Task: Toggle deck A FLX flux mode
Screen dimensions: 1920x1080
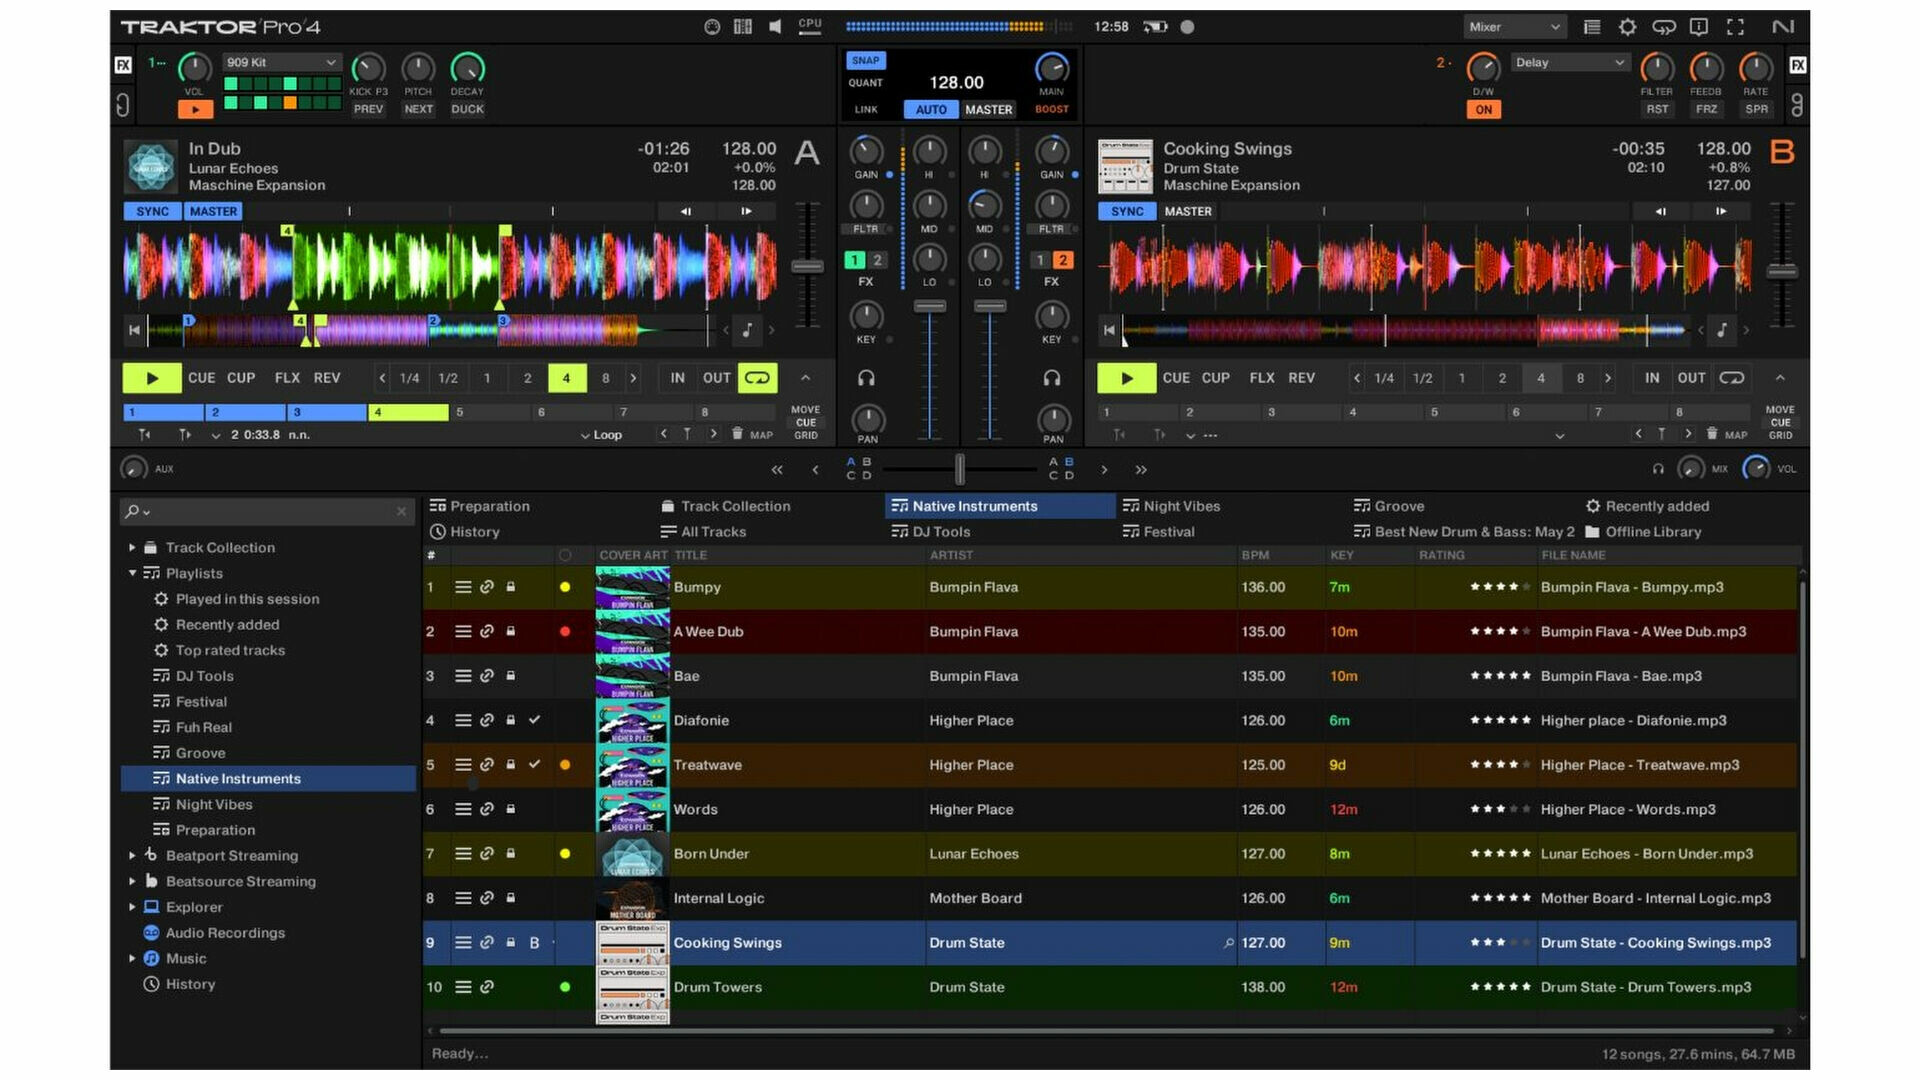Action: (287, 378)
